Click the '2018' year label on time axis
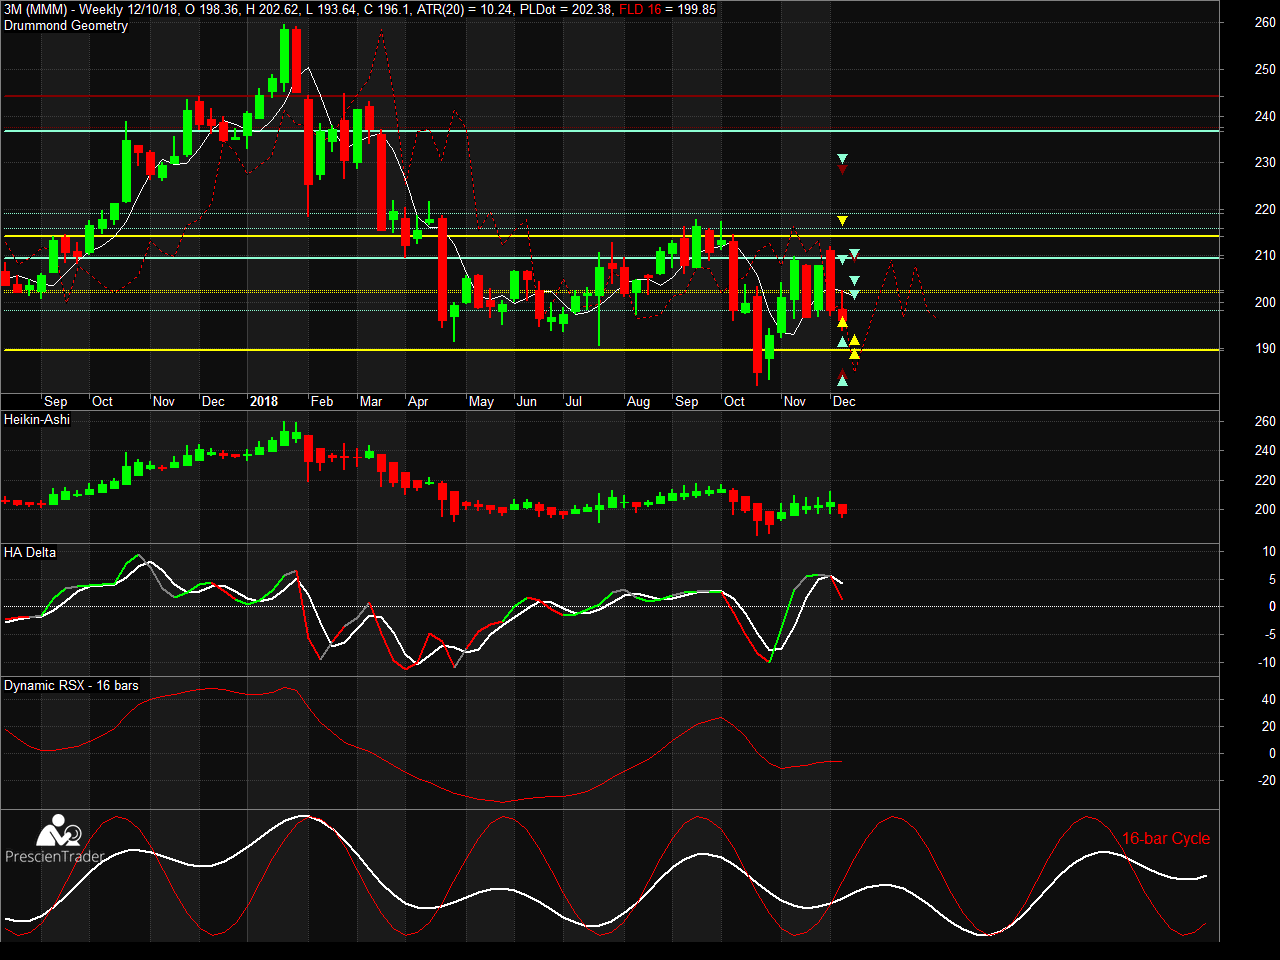 coord(264,401)
